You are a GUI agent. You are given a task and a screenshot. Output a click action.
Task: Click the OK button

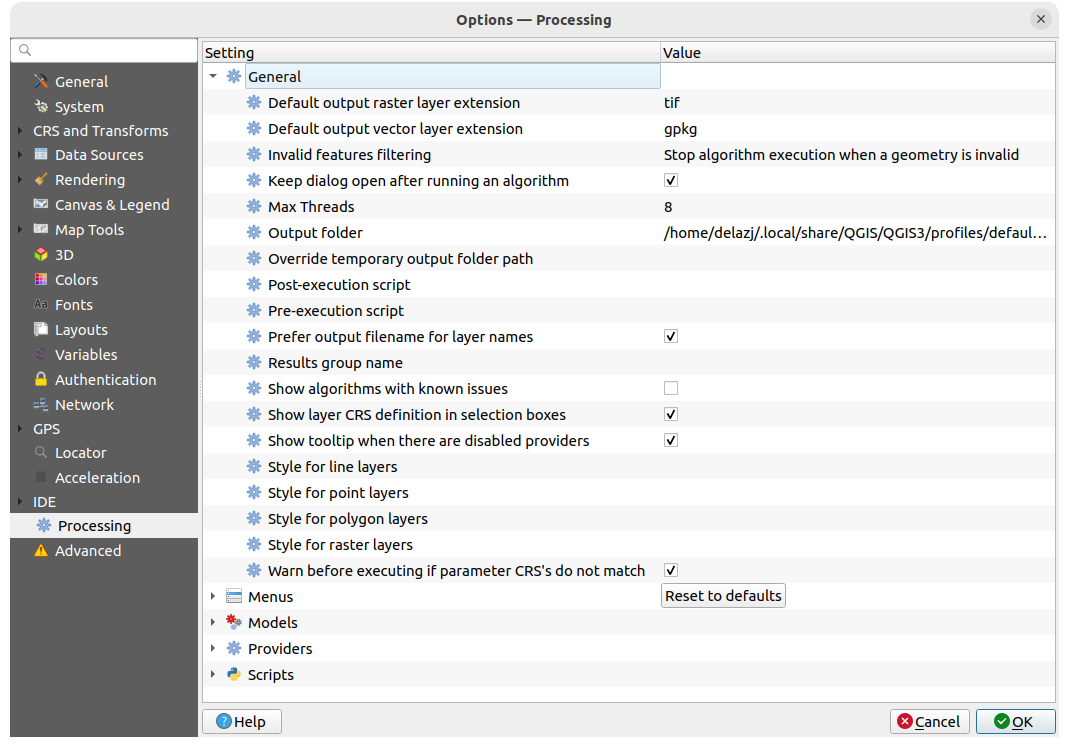tap(1014, 721)
